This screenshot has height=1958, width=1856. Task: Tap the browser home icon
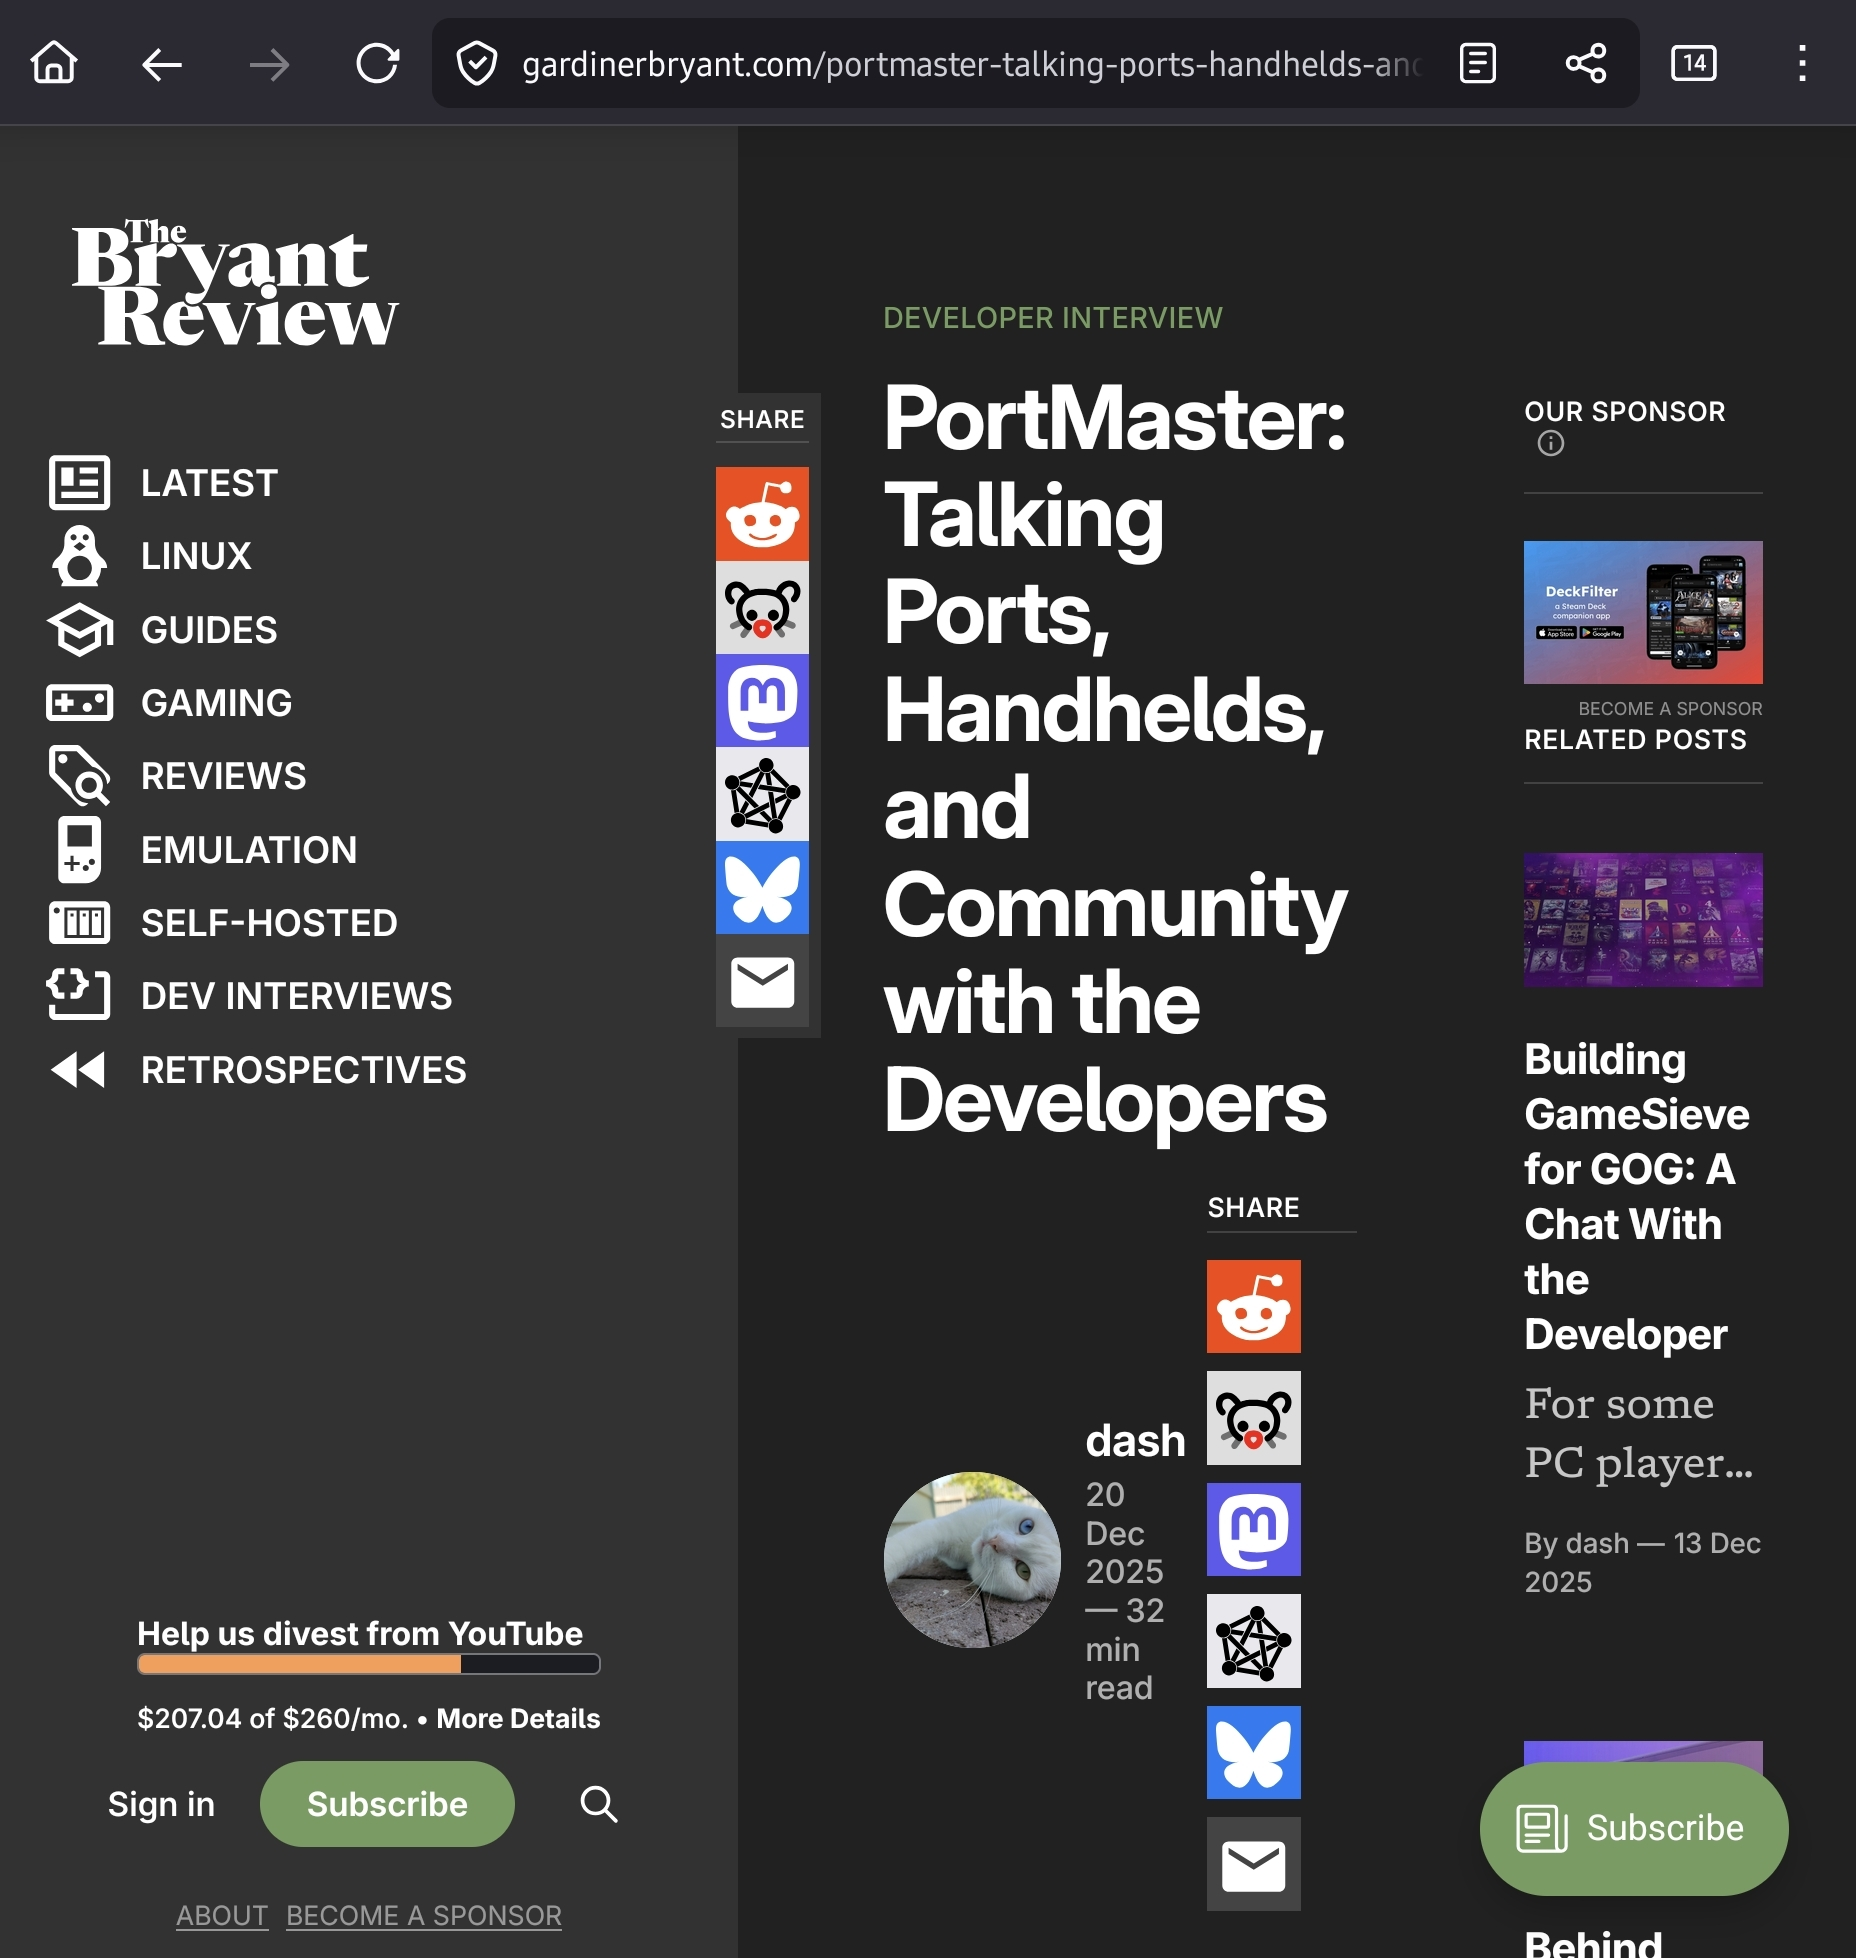54,64
